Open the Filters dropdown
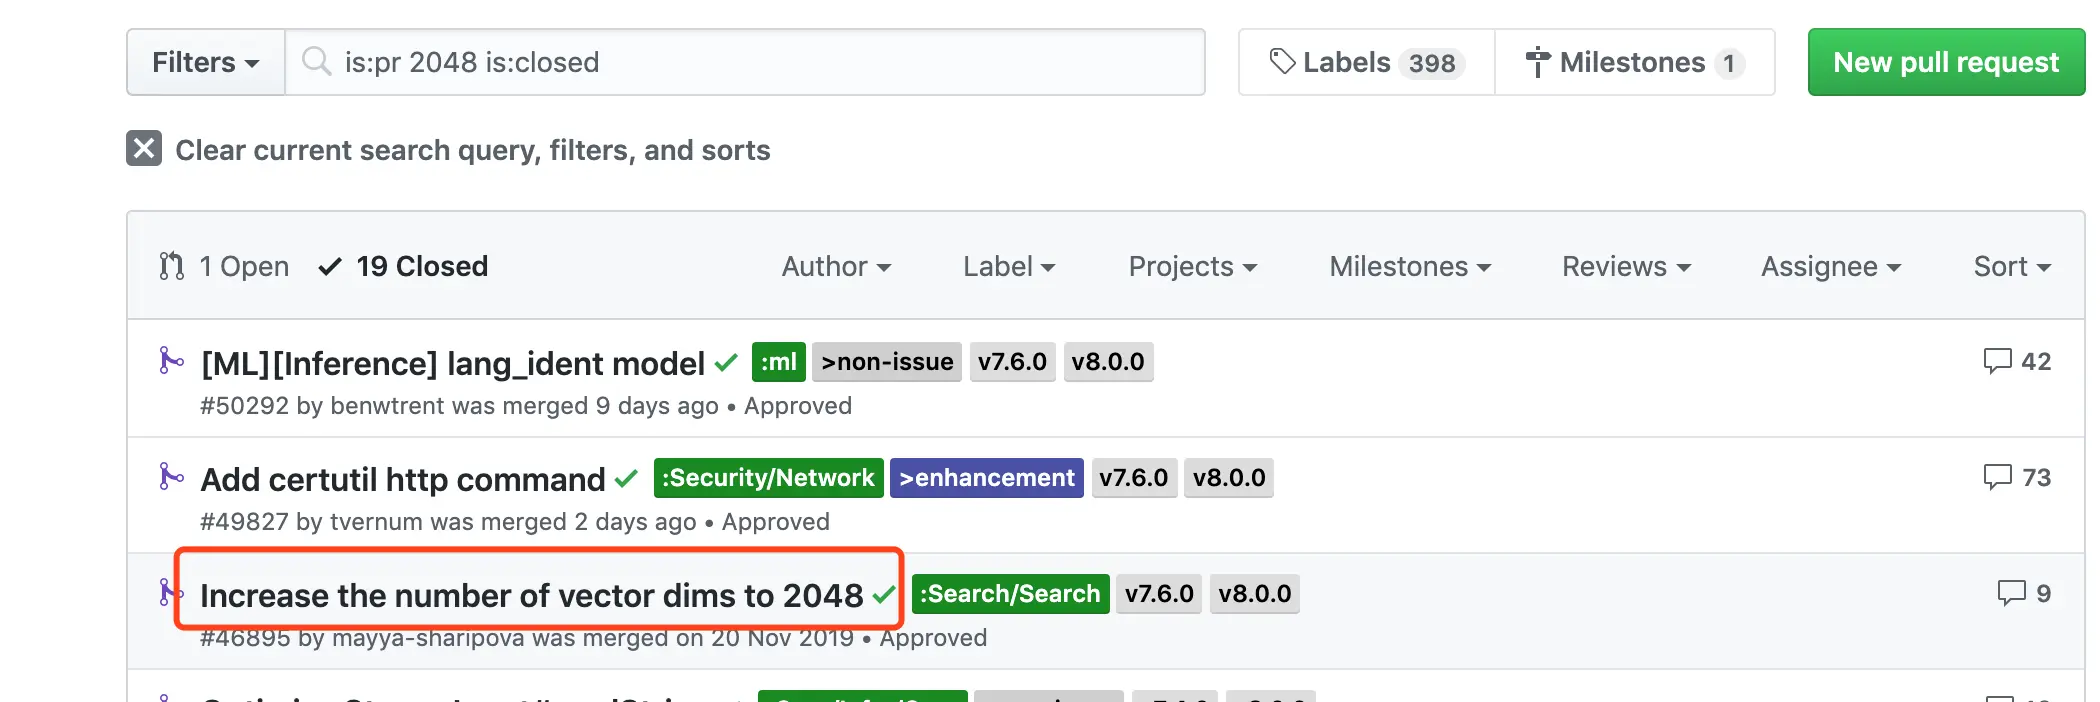Screen dimensions: 2100x702 tap(206, 62)
